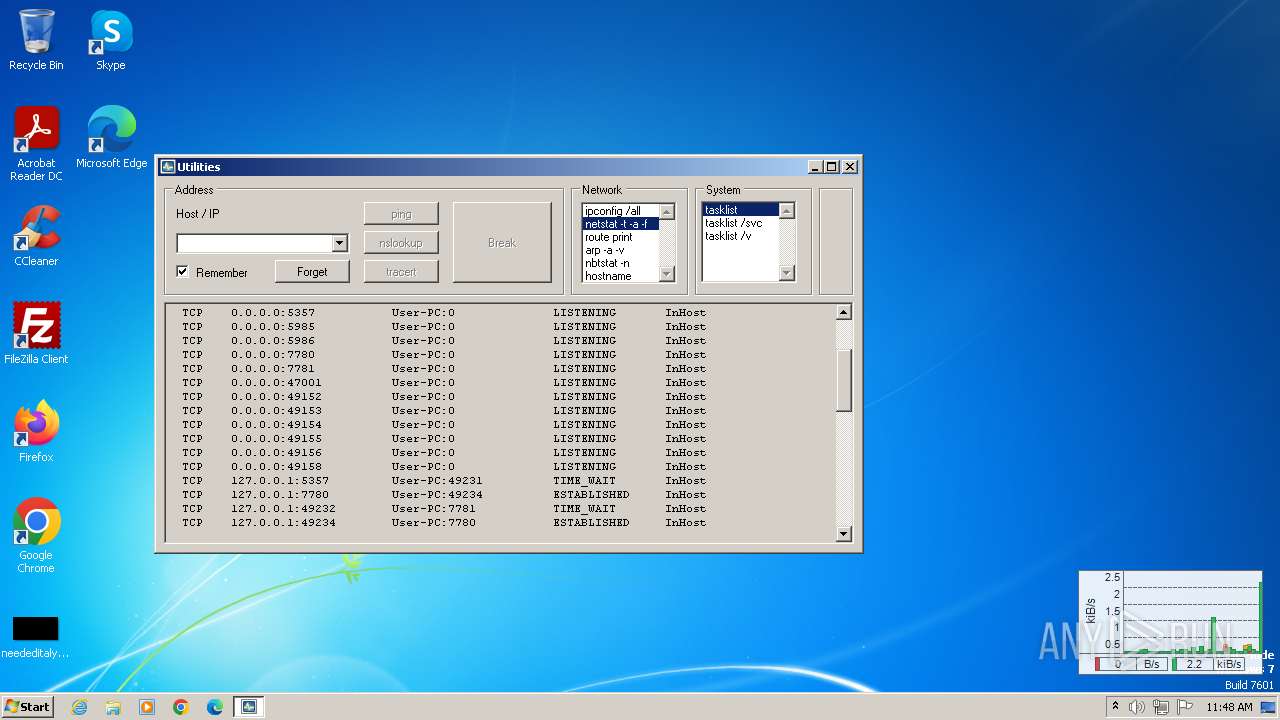Choose route print in Network list

coord(620,237)
